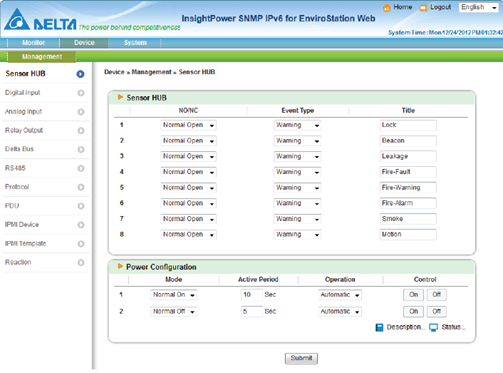
Task: Open Automatic operation dropdown for power row 1
Action: [x=340, y=295]
